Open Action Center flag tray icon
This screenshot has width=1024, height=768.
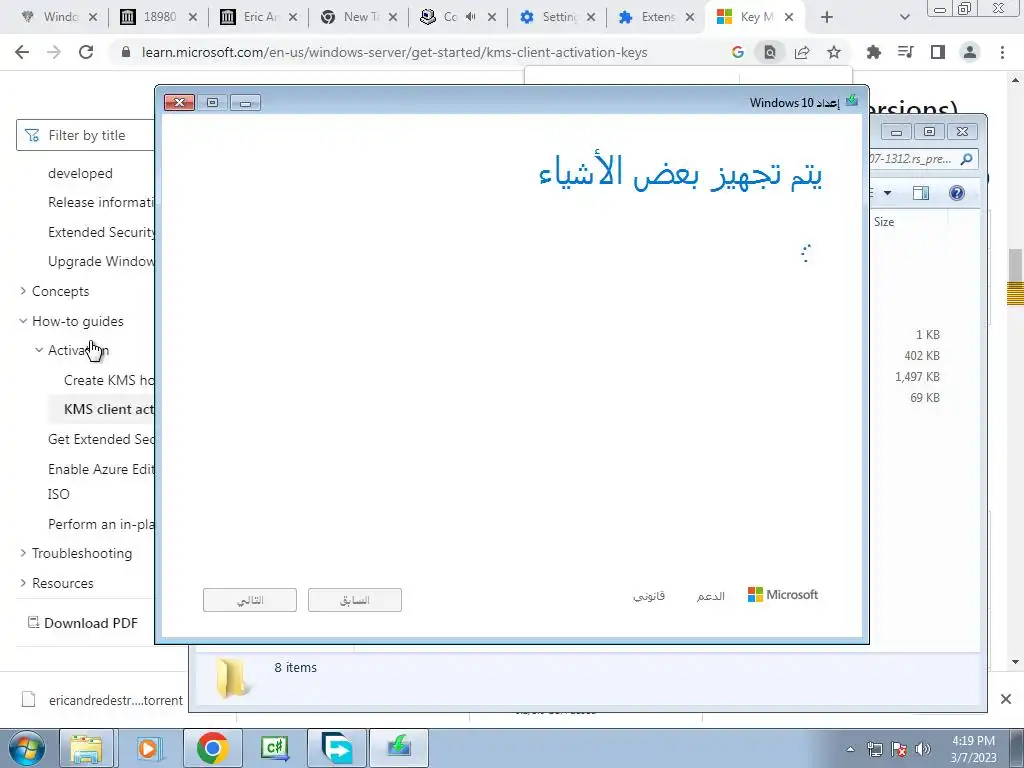(x=899, y=749)
